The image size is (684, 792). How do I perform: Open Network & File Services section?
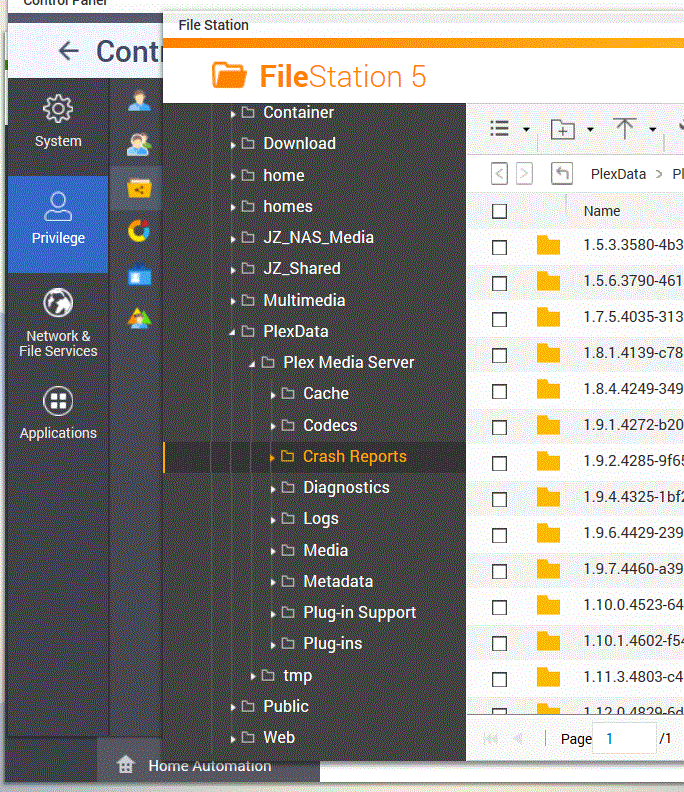coord(58,323)
